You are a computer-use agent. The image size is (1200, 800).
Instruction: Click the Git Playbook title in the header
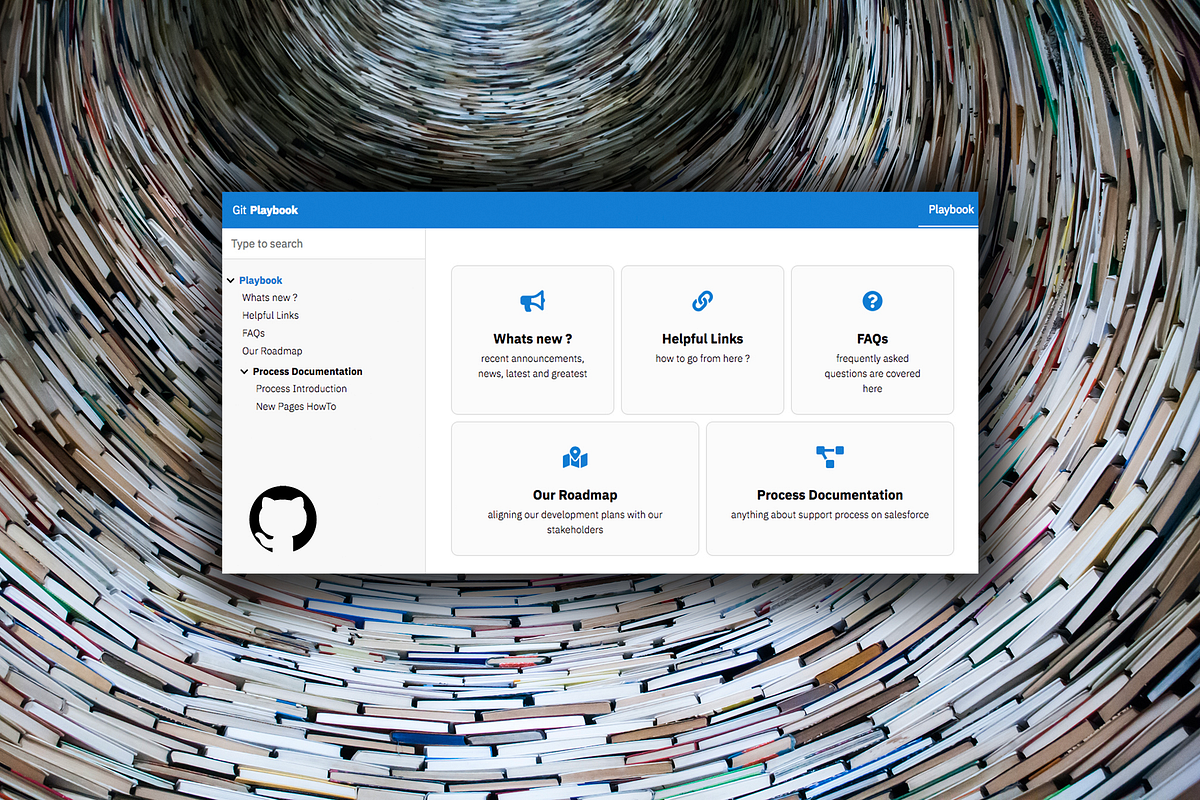pos(265,210)
